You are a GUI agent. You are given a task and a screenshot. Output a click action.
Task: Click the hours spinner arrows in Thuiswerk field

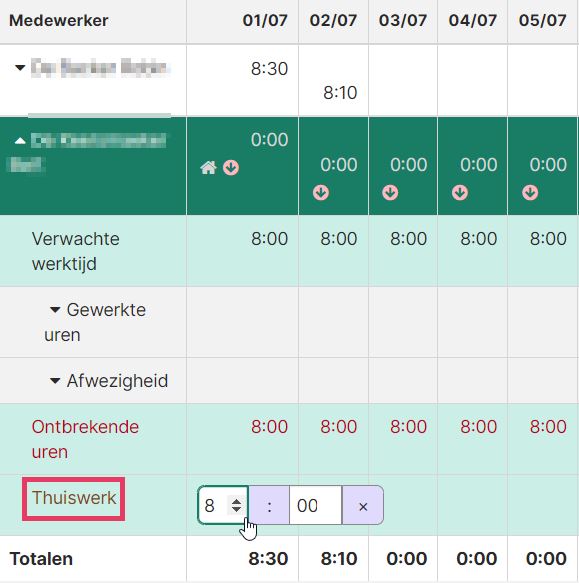237,505
